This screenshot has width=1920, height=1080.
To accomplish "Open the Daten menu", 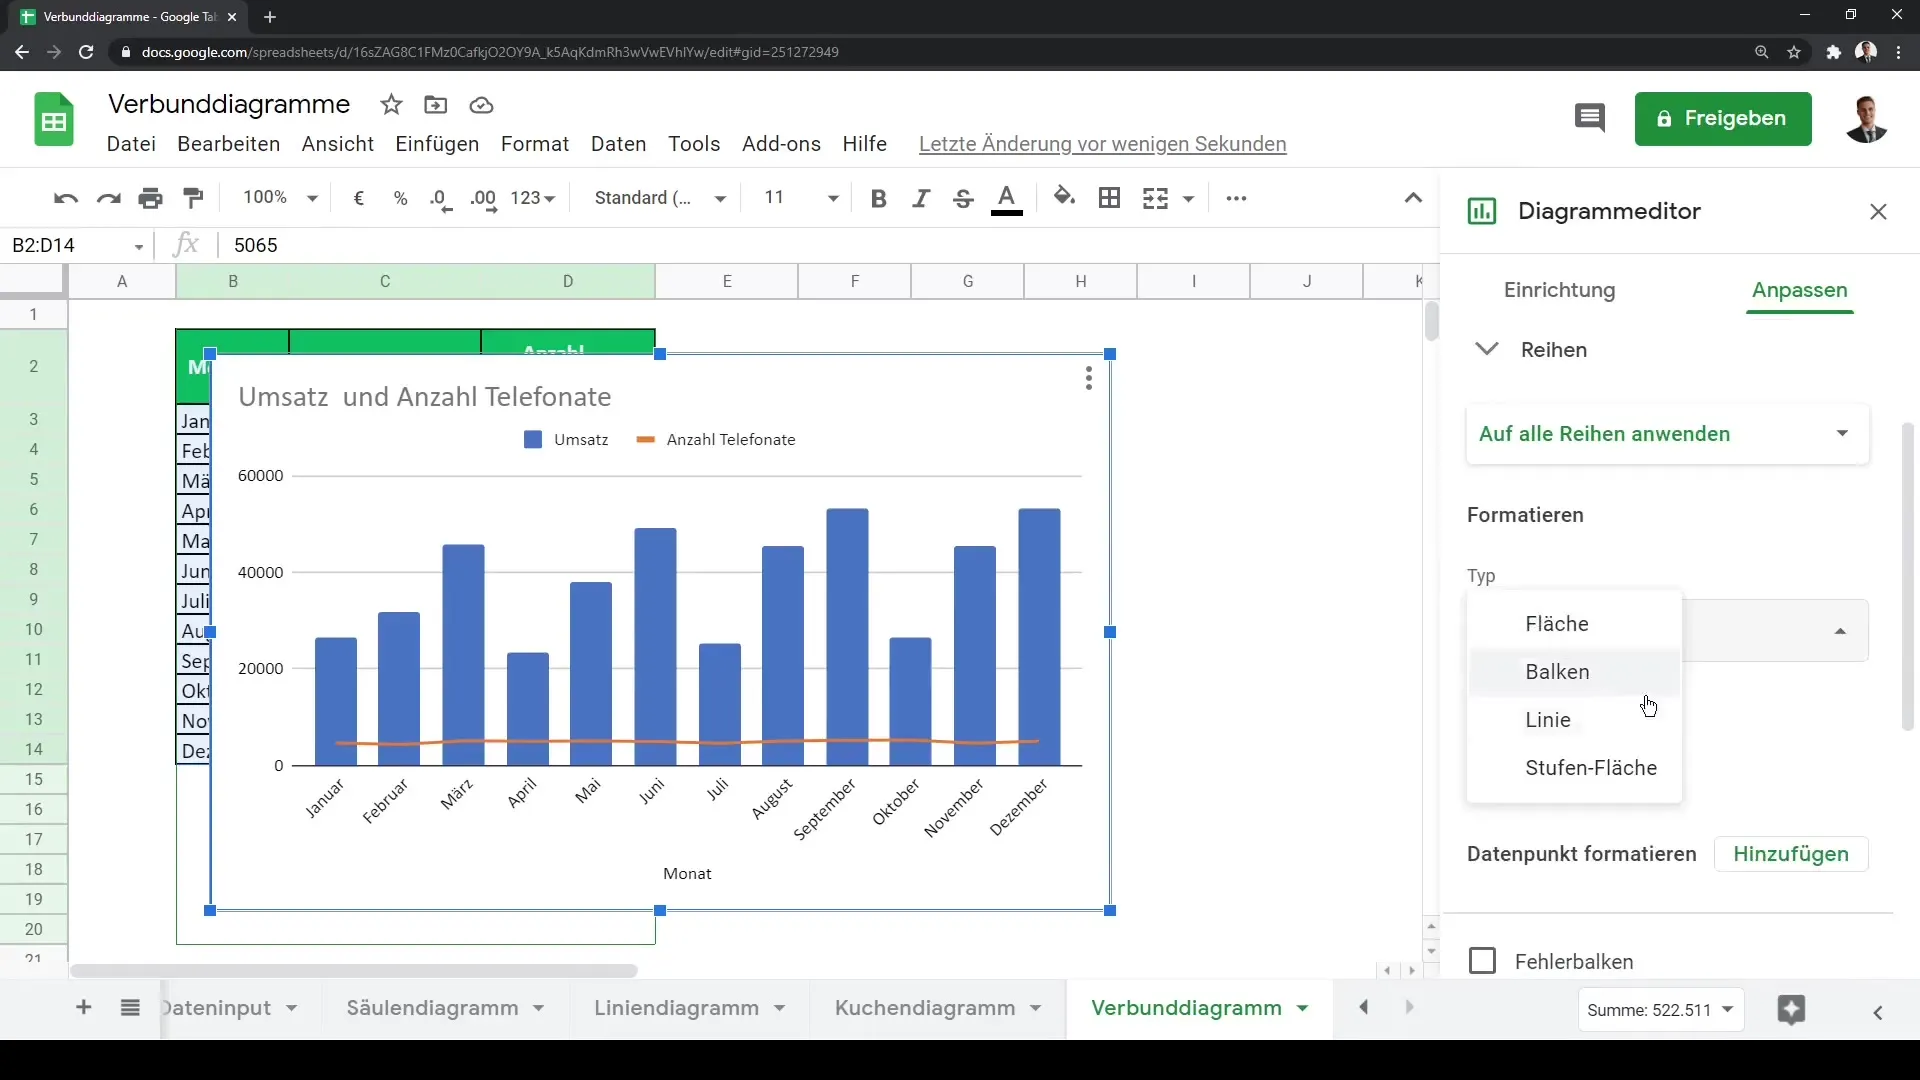I will pyautogui.click(x=618, y=144).
